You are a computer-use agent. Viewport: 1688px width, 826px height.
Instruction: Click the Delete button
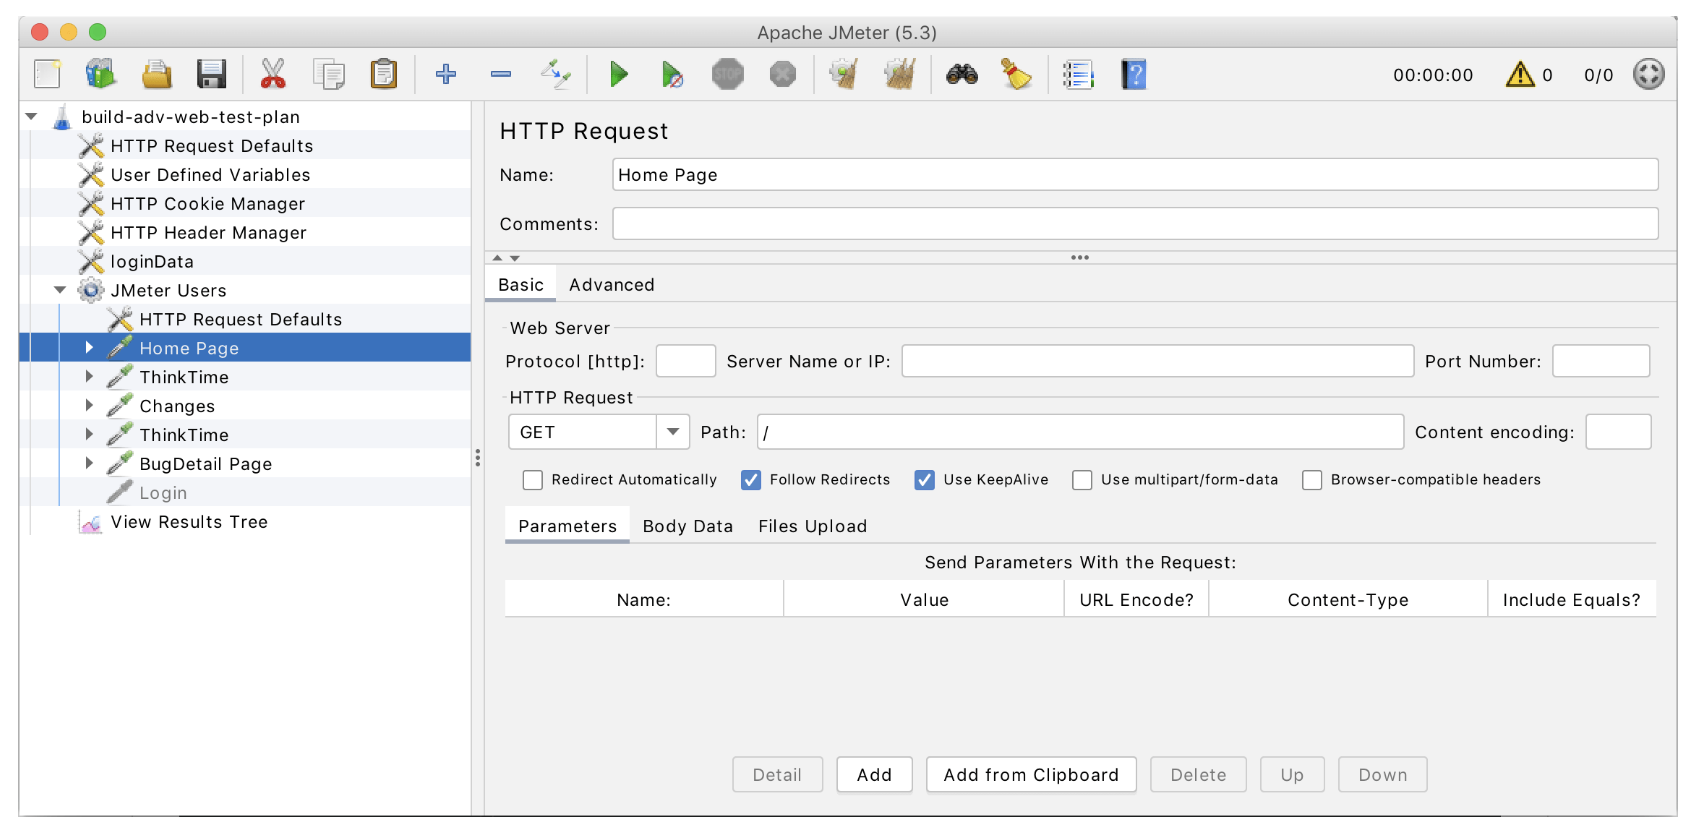coord(1198,775)
